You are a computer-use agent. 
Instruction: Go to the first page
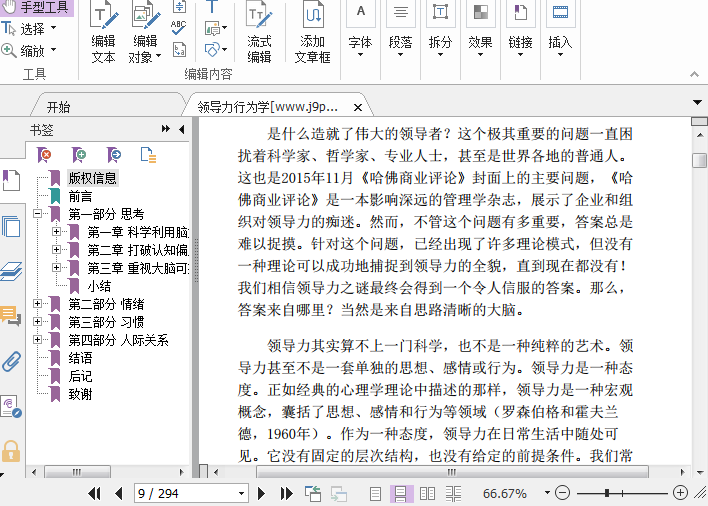pyautogui.click(x=94, y=493)
